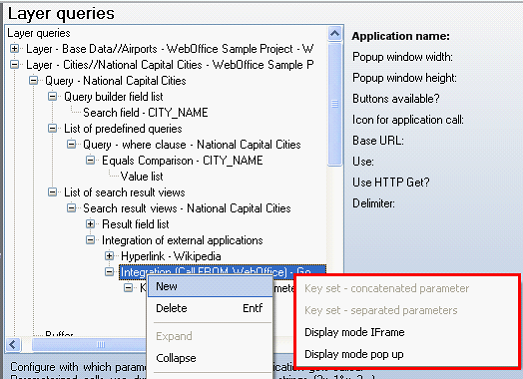Select List of search result views item
Screen dimensions: 523x379
pyautogui.click(x=124, y=193)
